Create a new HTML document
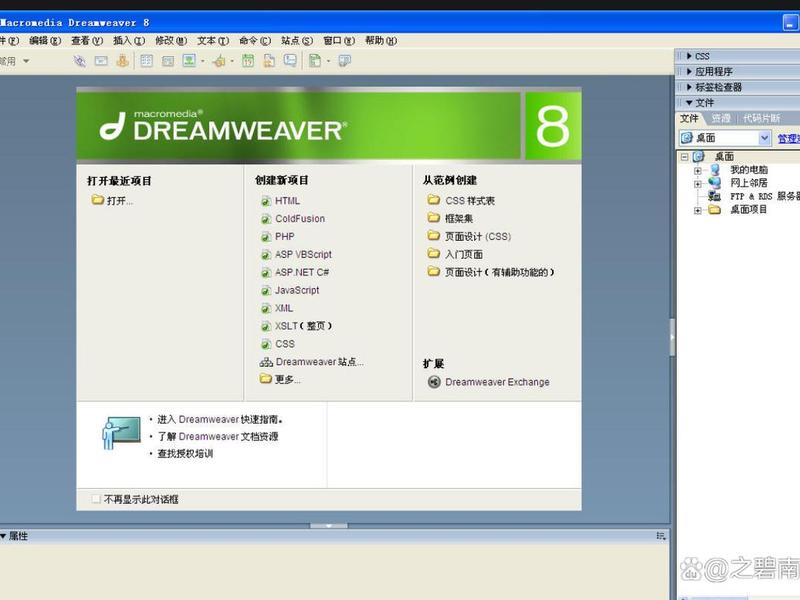Viewport: 800px width, 600px height. (287, 201)
